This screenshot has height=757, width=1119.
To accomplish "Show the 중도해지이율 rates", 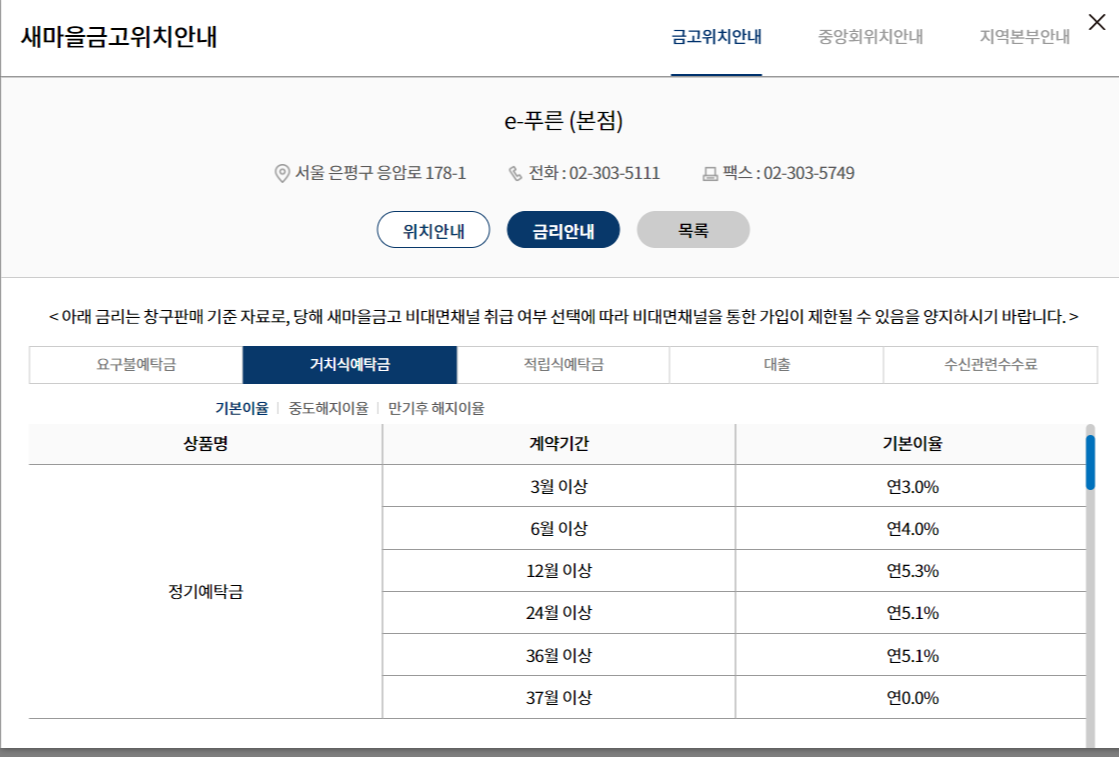I will (x=328, y=408).
